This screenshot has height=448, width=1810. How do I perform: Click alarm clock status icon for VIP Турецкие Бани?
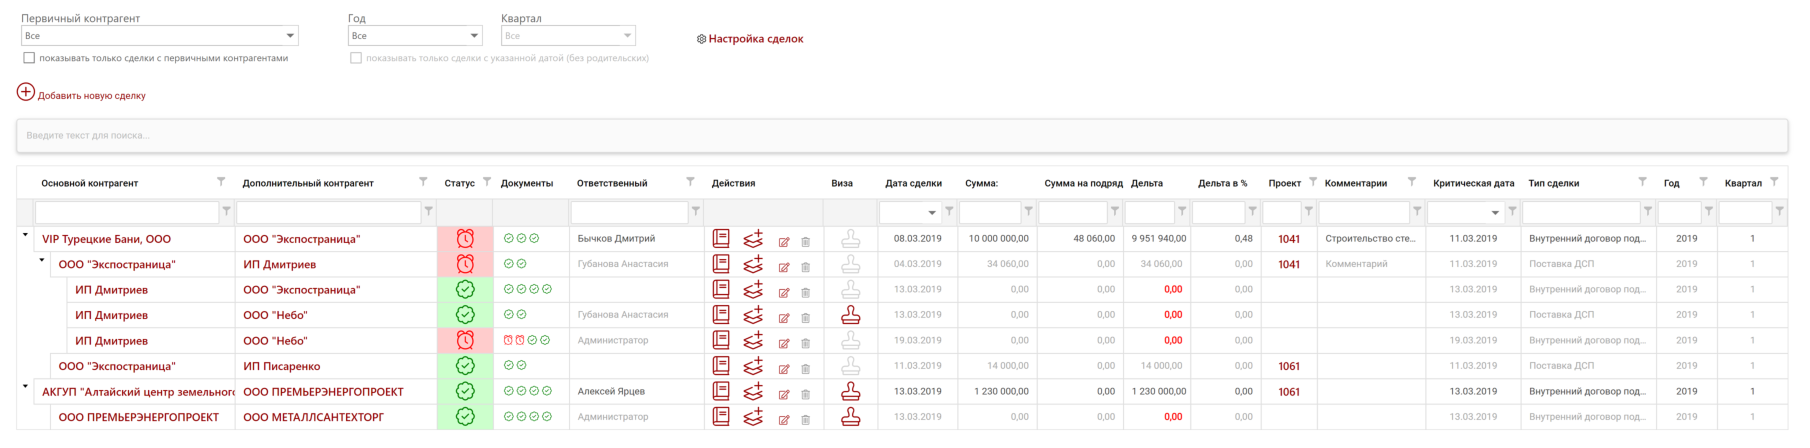465,239
